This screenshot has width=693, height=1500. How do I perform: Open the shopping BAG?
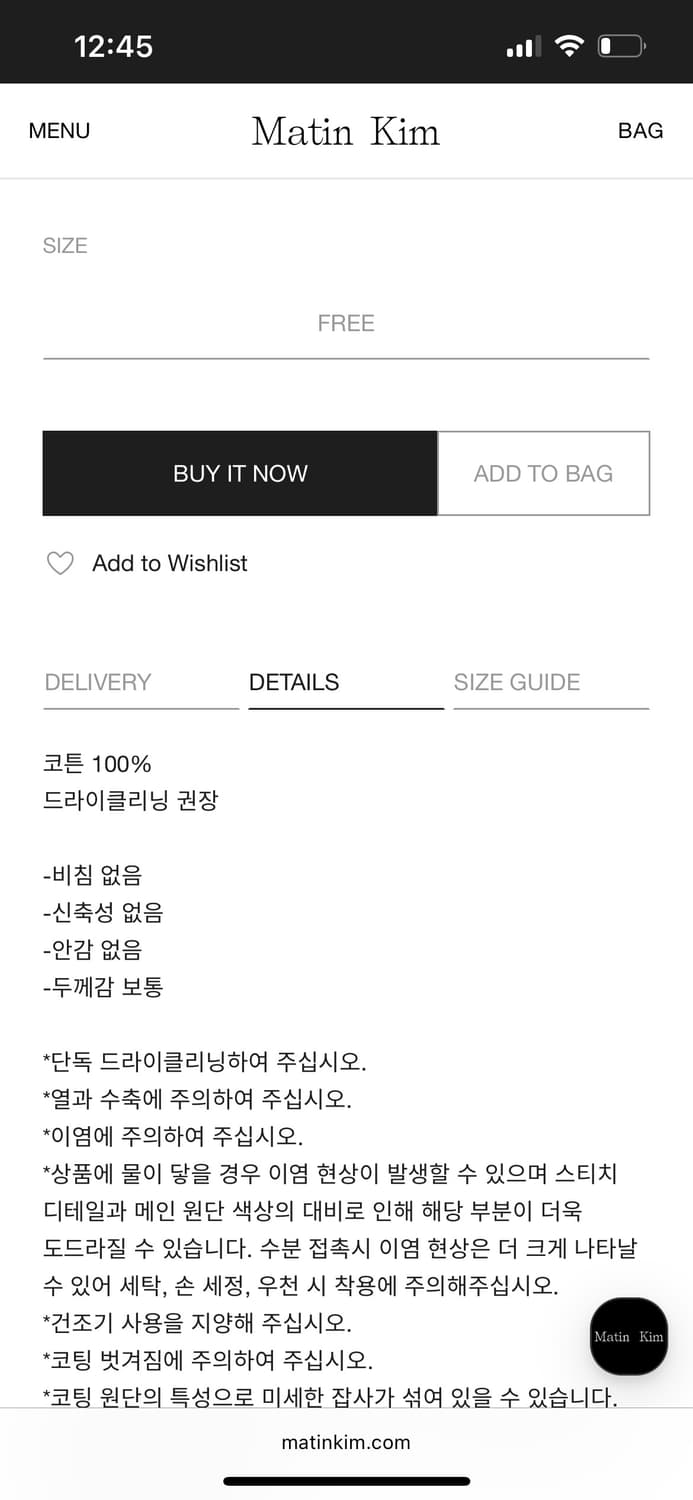640,131
